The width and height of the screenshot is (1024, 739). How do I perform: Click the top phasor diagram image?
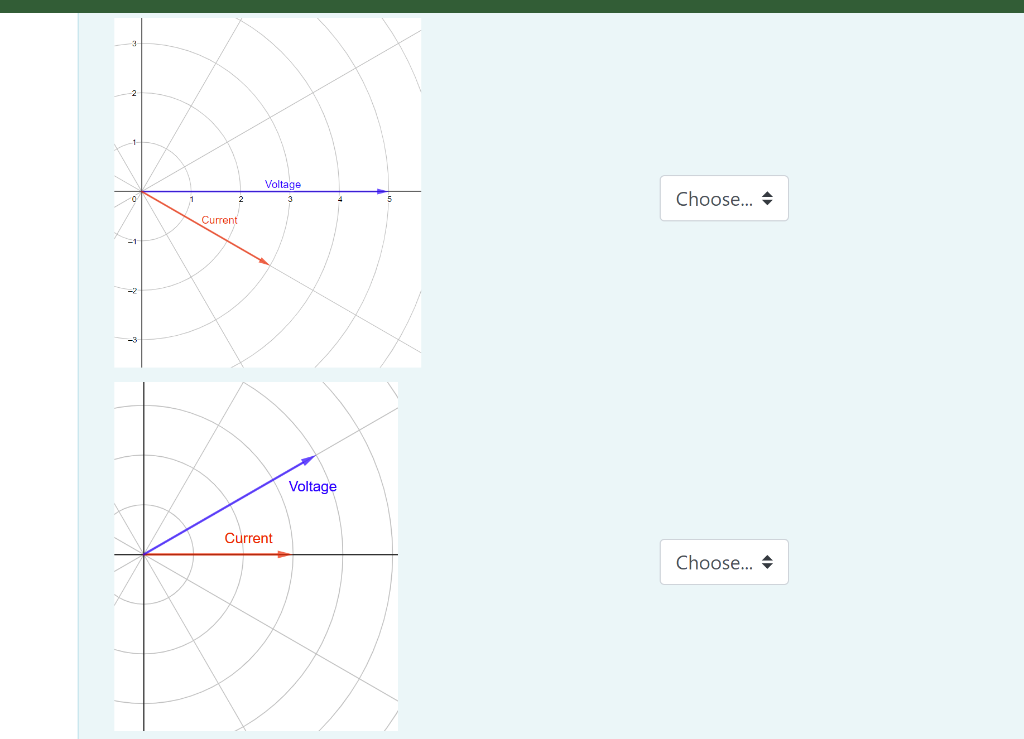[267, 191]
